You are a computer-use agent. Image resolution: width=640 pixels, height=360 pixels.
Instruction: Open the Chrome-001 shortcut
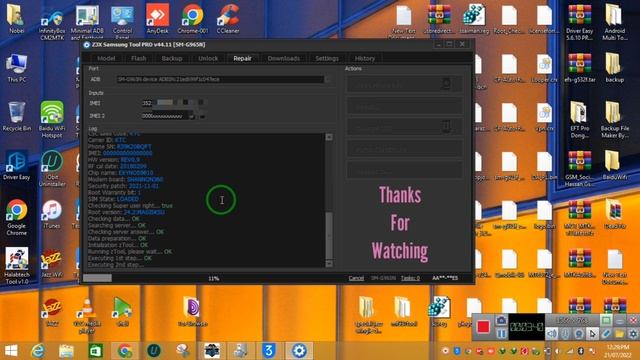pos(193,18)
